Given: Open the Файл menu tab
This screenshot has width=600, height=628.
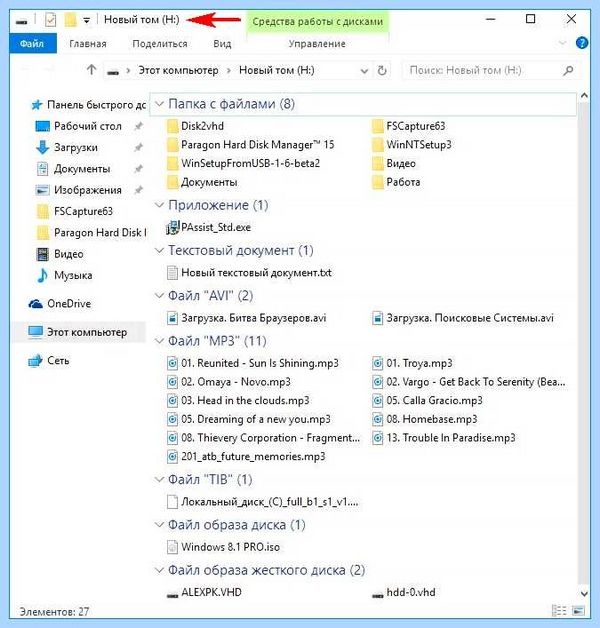Looking at the screenshot, I should click(x=32, y=43).
